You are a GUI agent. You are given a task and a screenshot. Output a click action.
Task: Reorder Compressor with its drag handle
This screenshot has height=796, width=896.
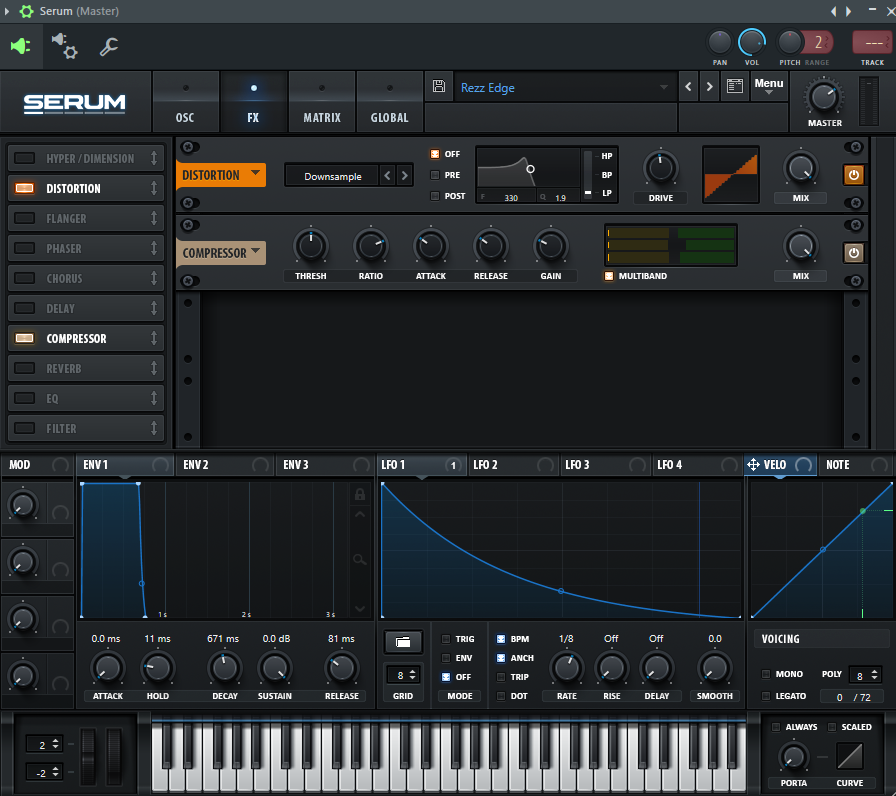[x=154, y=338]
